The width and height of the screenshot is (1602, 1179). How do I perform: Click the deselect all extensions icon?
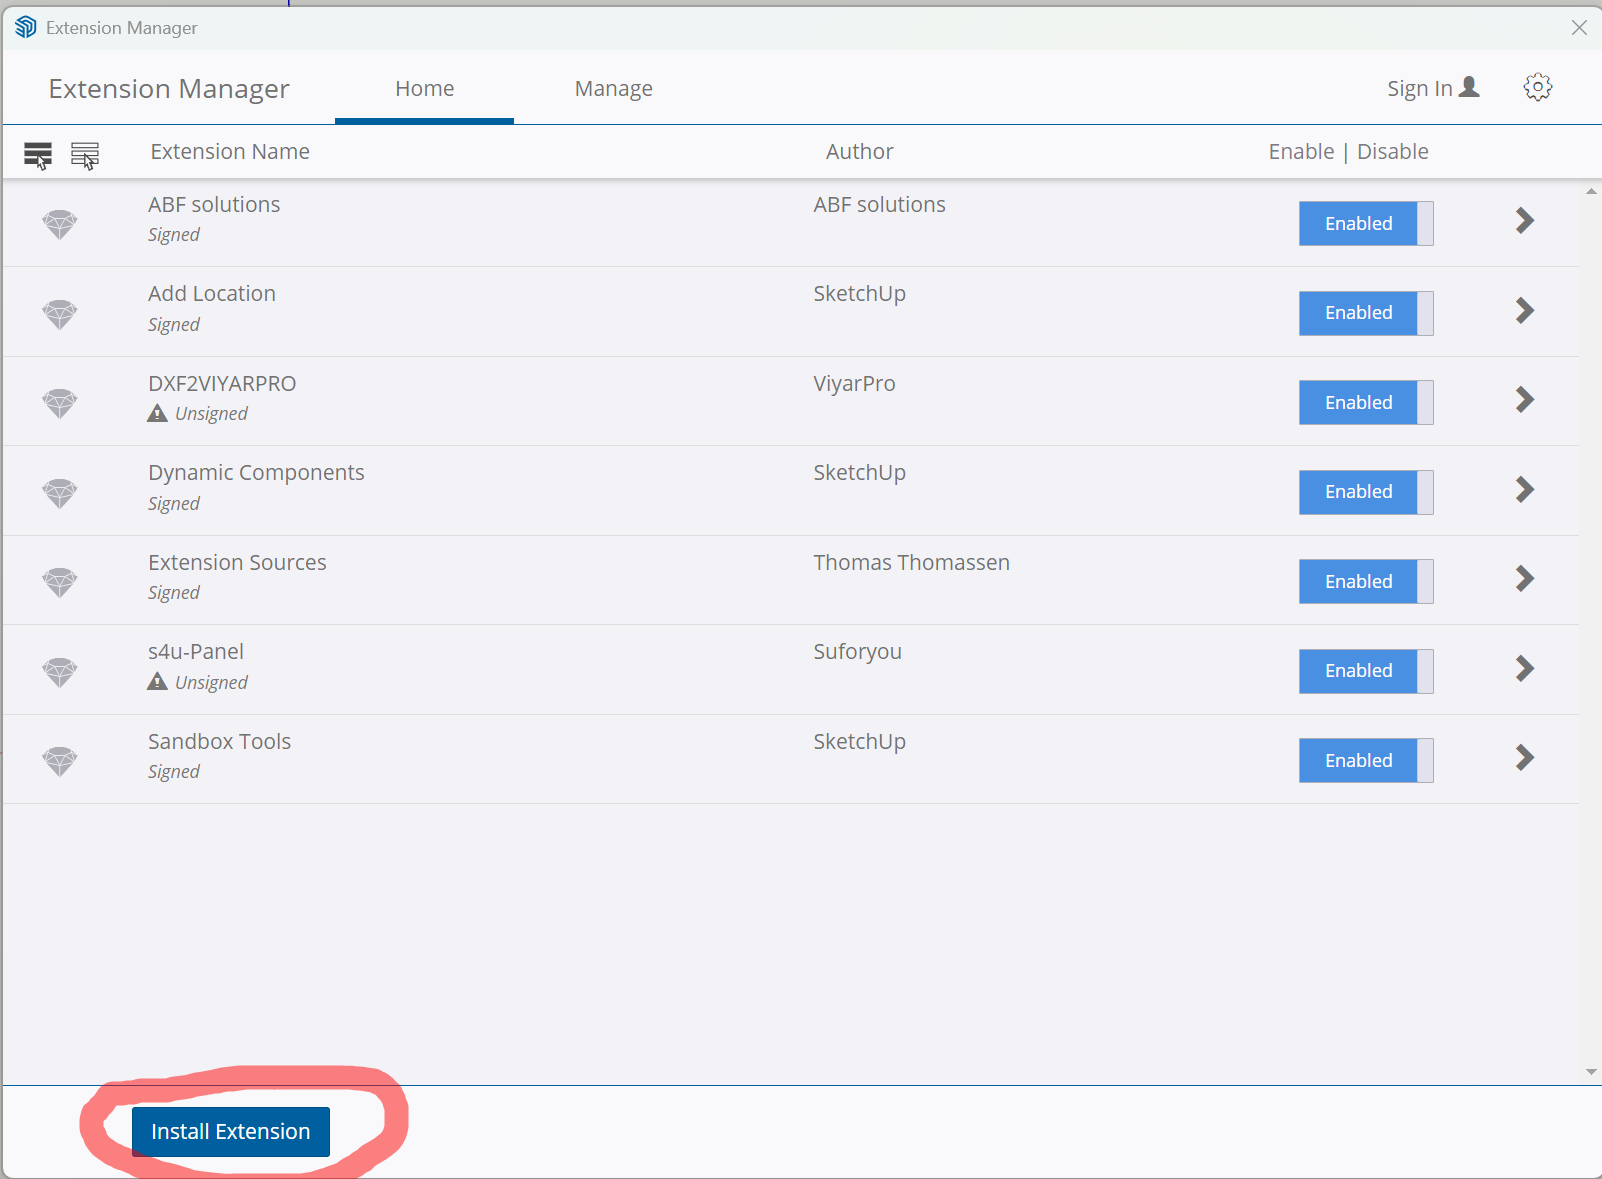pyautogui.click(x=85, y=155)
